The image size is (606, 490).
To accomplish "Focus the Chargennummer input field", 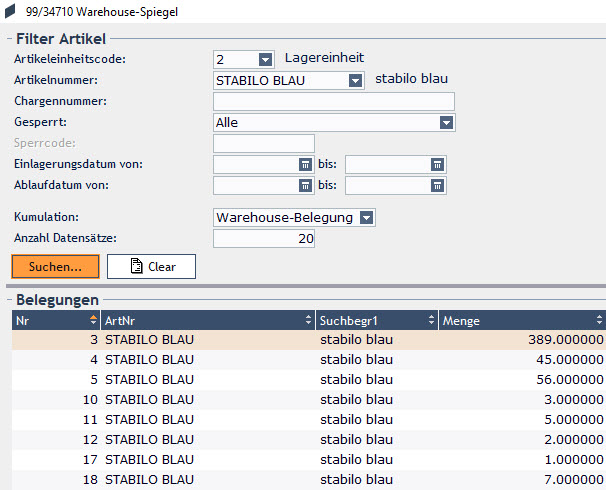I will coord(334,102).
